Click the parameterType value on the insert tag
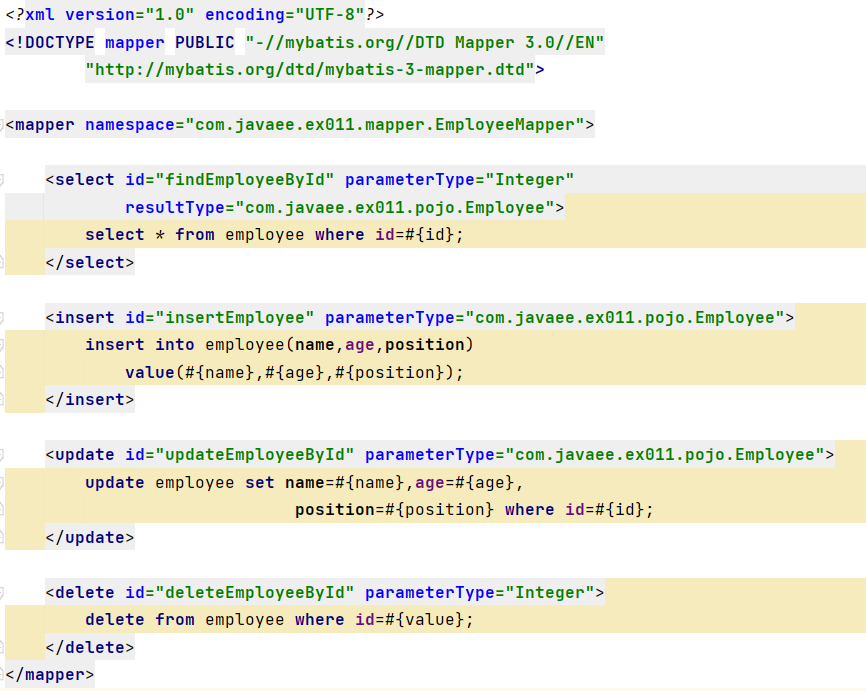The image size is (866, 691). click(625, 318)
